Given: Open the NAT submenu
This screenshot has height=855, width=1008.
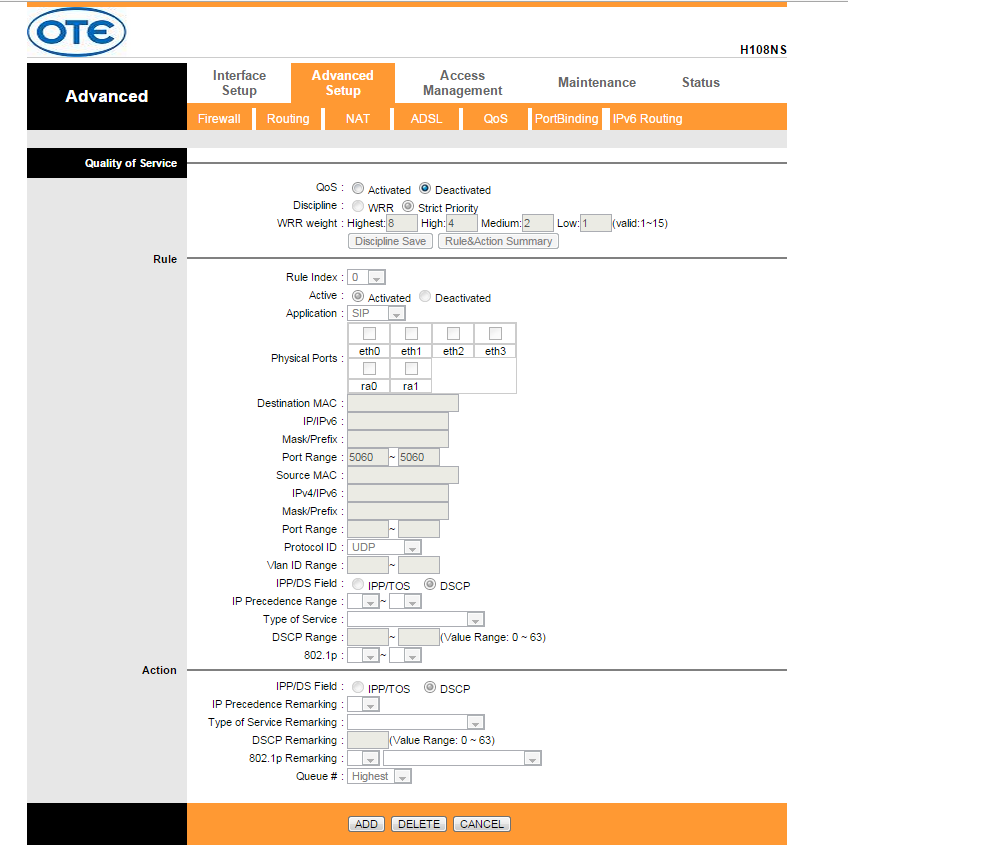Looking at the screenshot, I should 357,119.
